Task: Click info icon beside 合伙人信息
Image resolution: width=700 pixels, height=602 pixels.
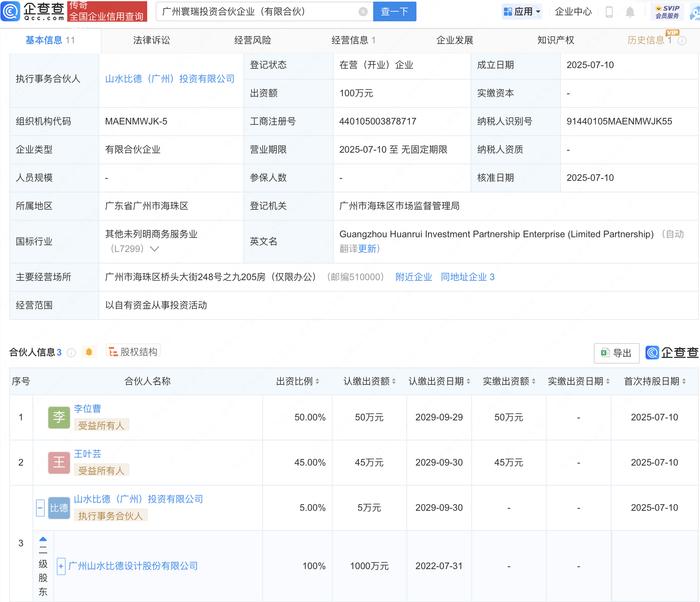Action: [71, 352]
